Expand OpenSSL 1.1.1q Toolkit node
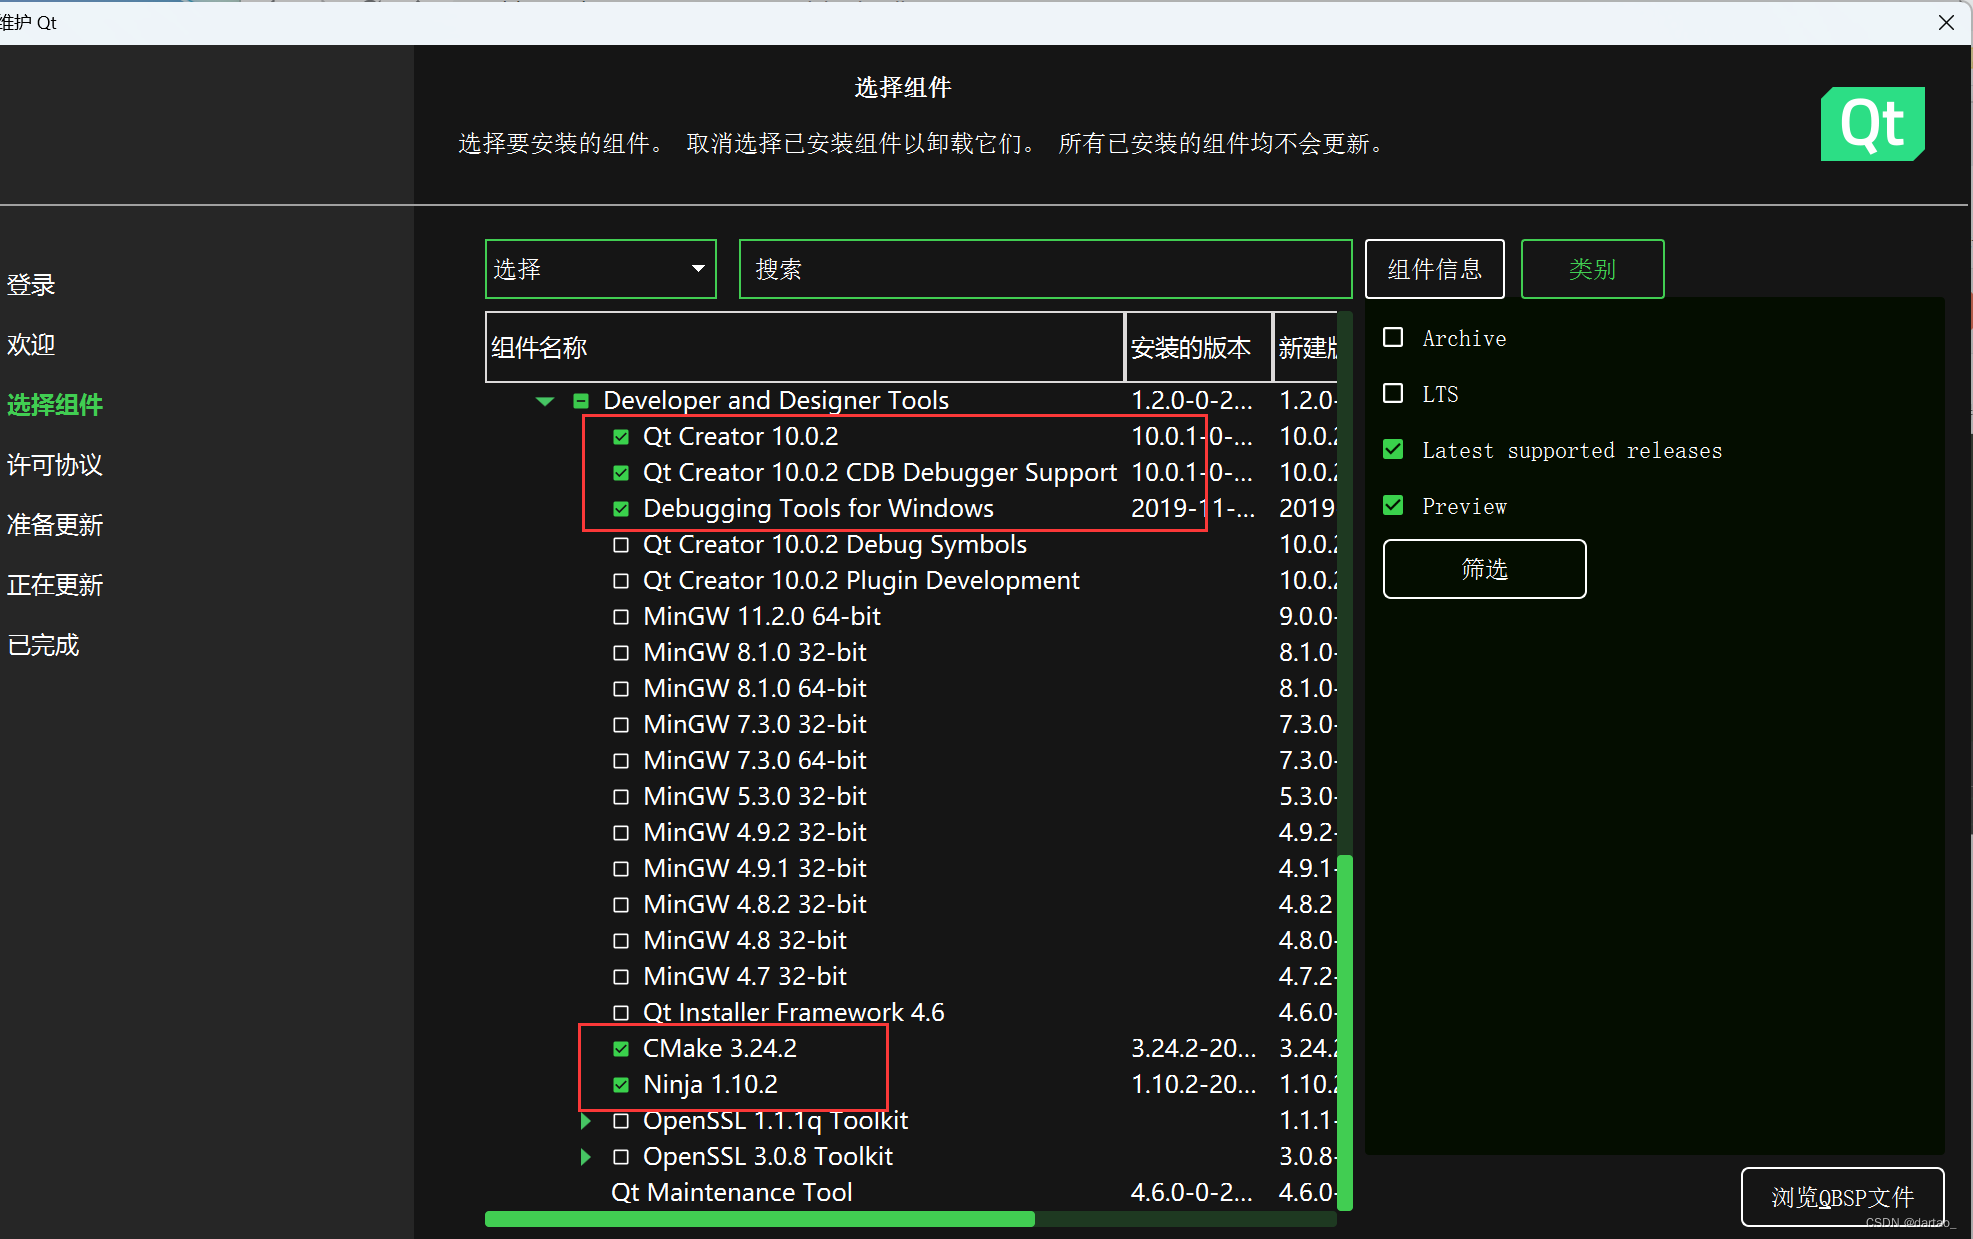 point(586,1121)
